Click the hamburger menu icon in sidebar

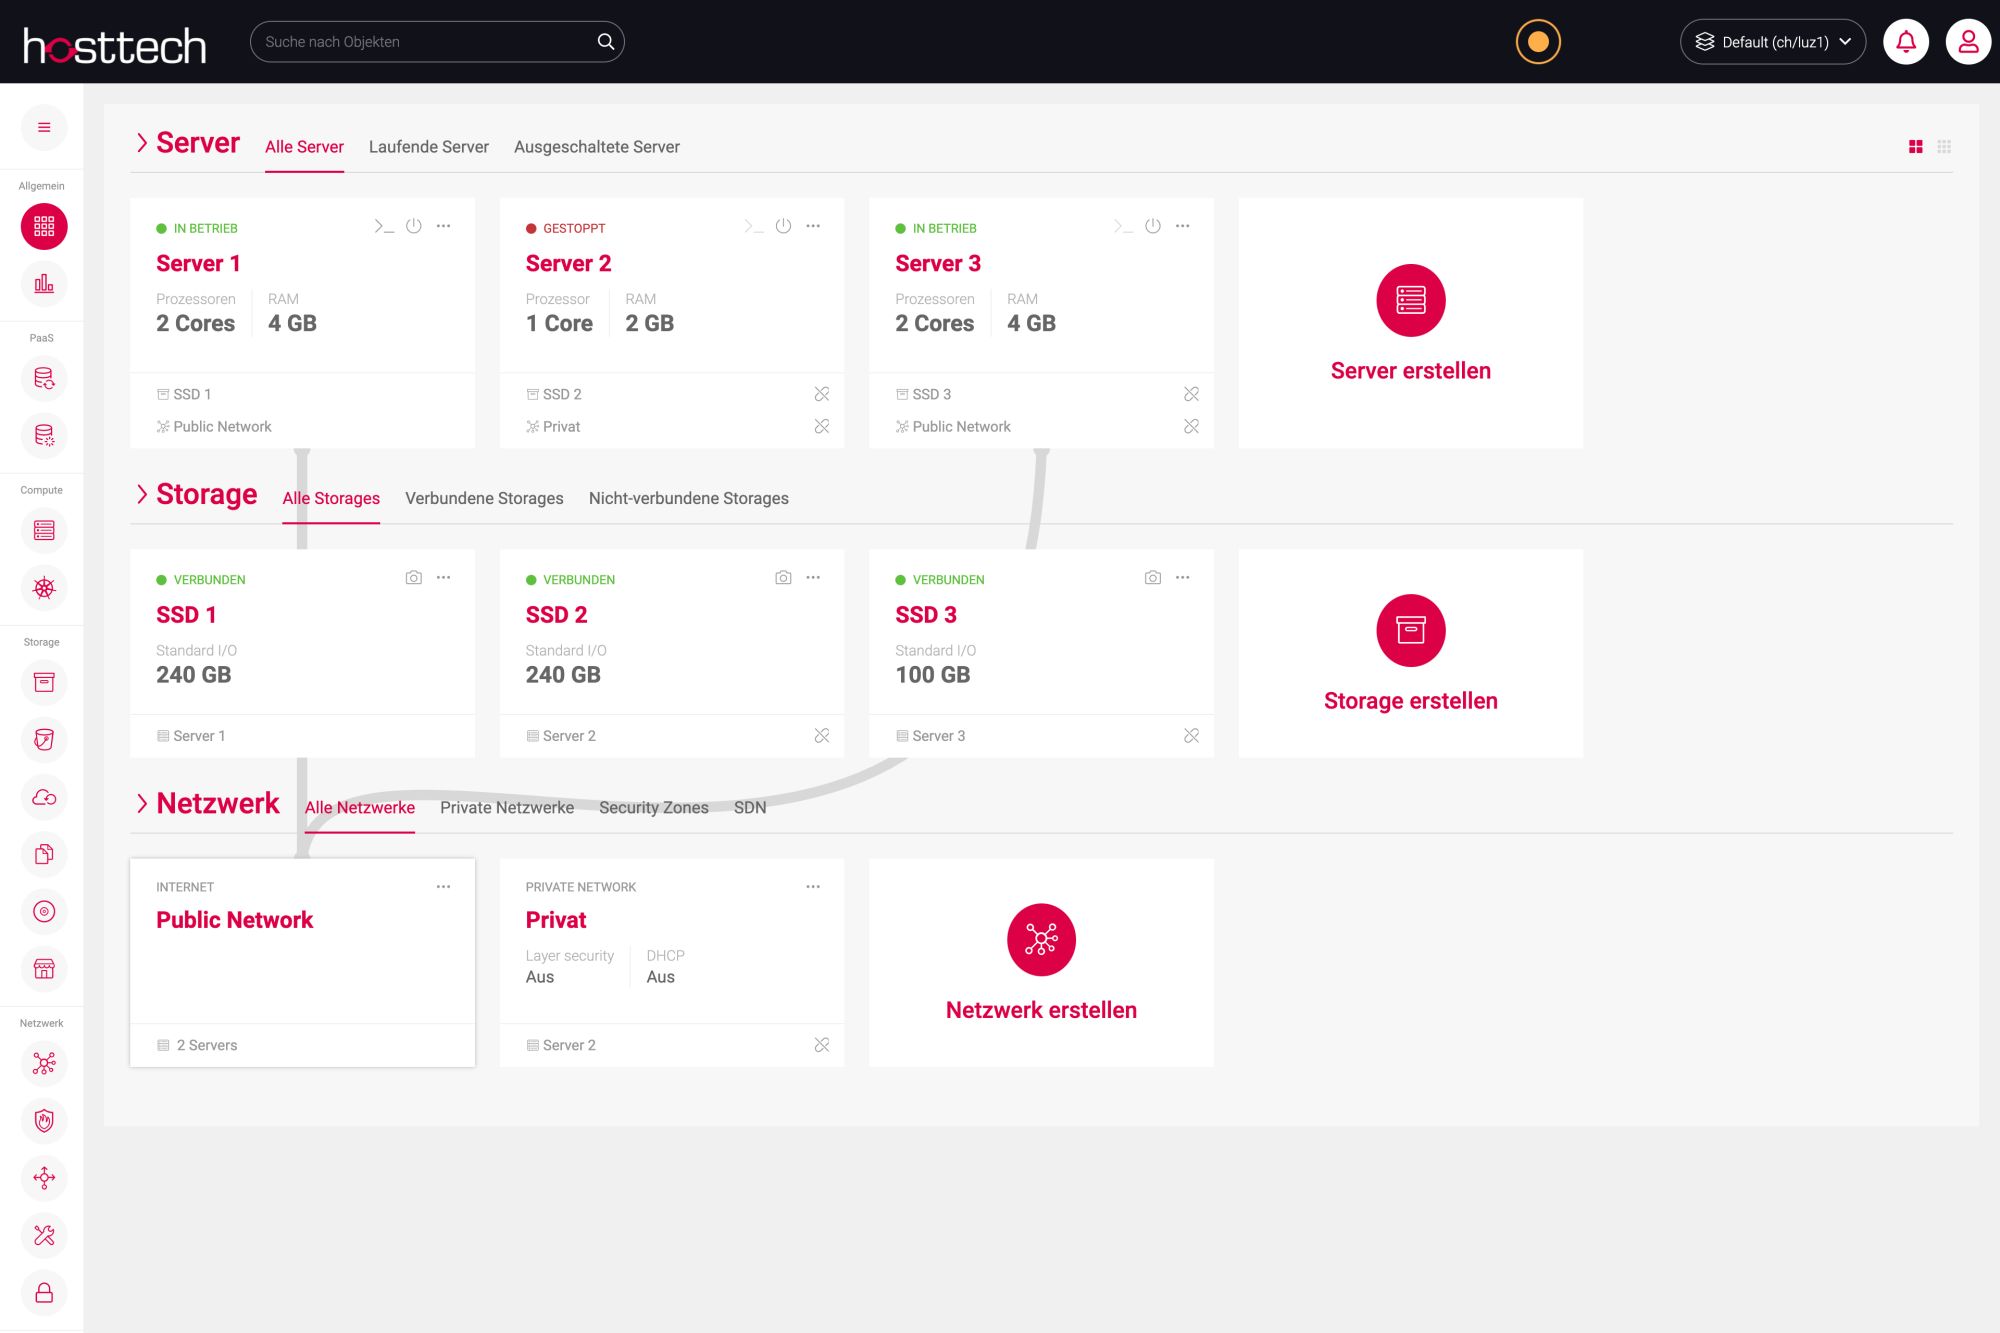tap(44, 127)
